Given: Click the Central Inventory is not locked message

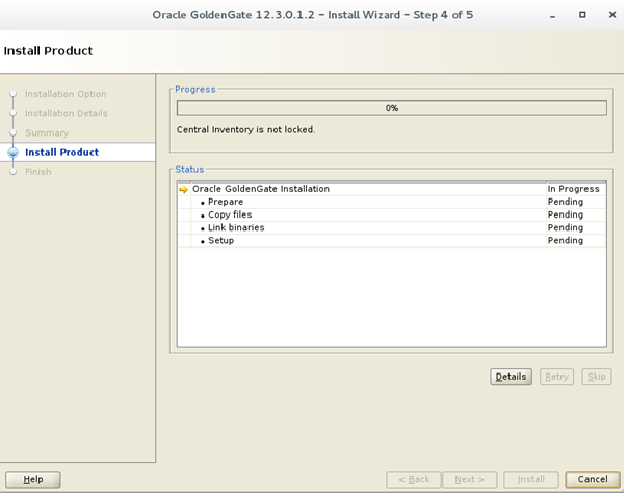Looking at the screenshot, I should 246,130.
